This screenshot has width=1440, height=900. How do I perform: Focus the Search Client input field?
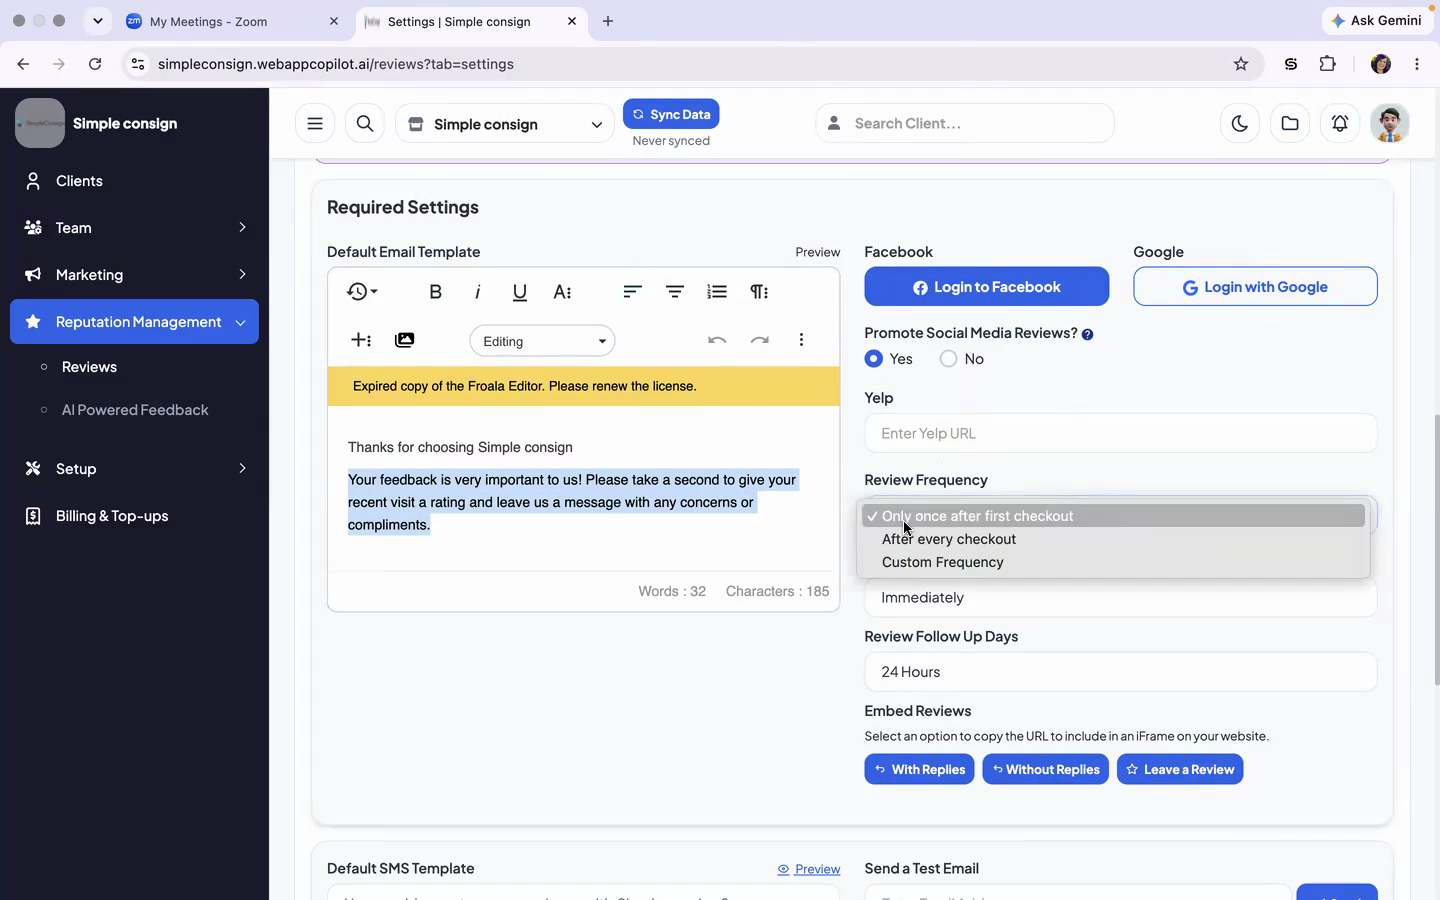tap(965, 123)
